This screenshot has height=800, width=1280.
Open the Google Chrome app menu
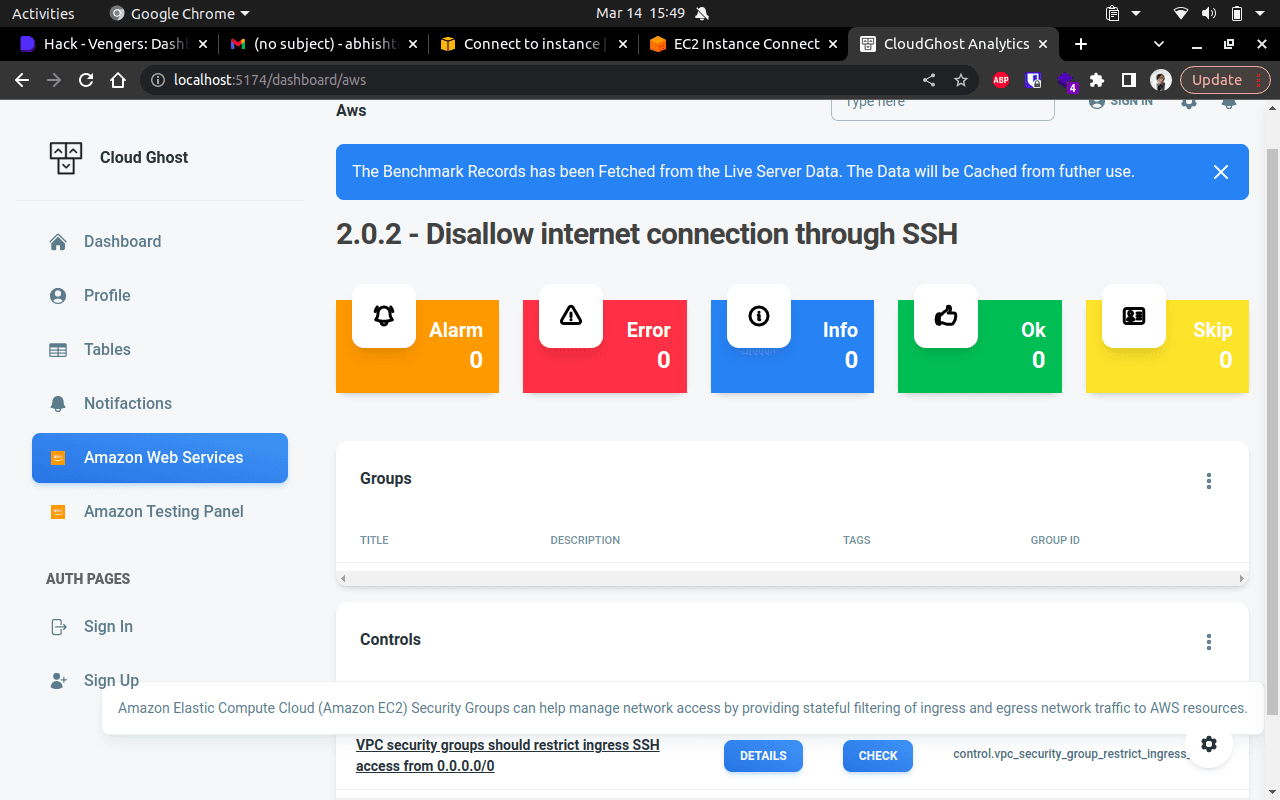point(179,13)
